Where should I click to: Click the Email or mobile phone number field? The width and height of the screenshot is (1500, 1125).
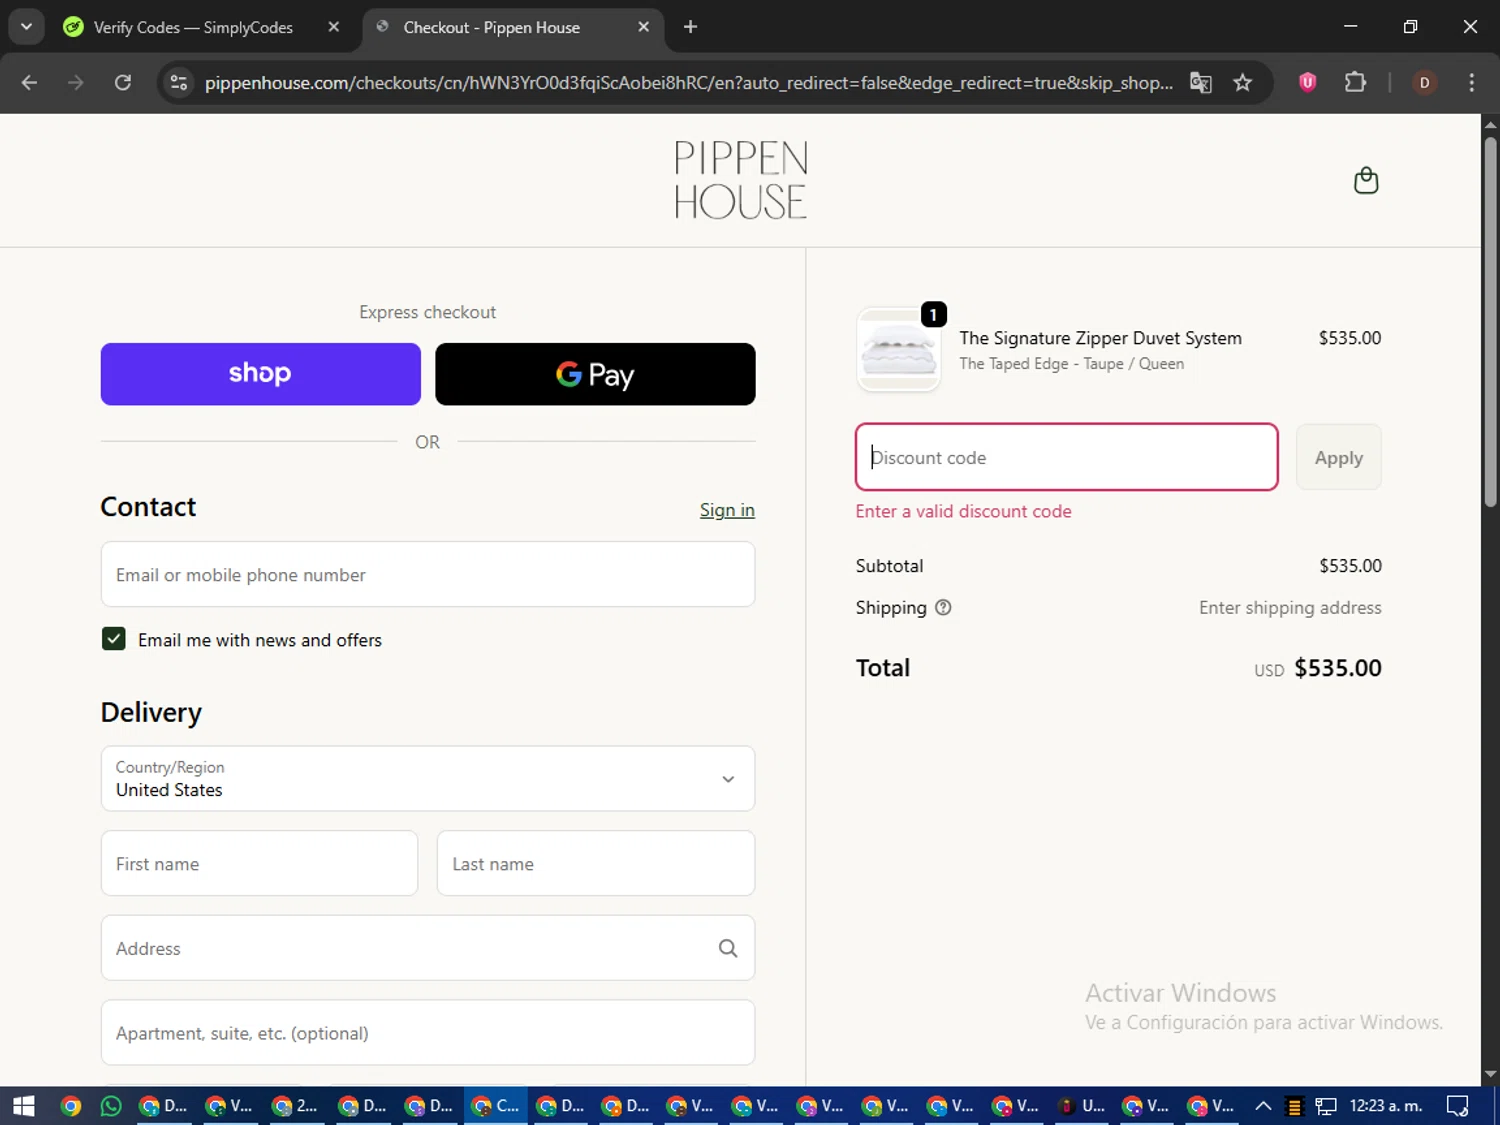click(428, 574)
